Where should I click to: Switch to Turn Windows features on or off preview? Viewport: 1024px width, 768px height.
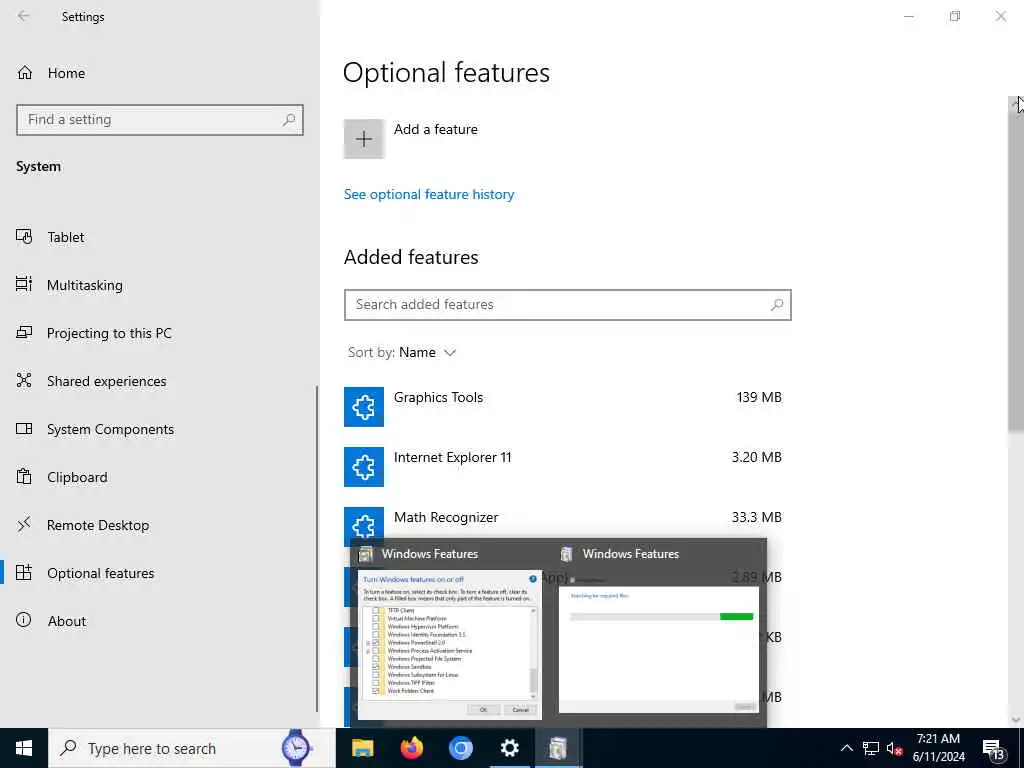pyautogui.click(x=450, y=645)
